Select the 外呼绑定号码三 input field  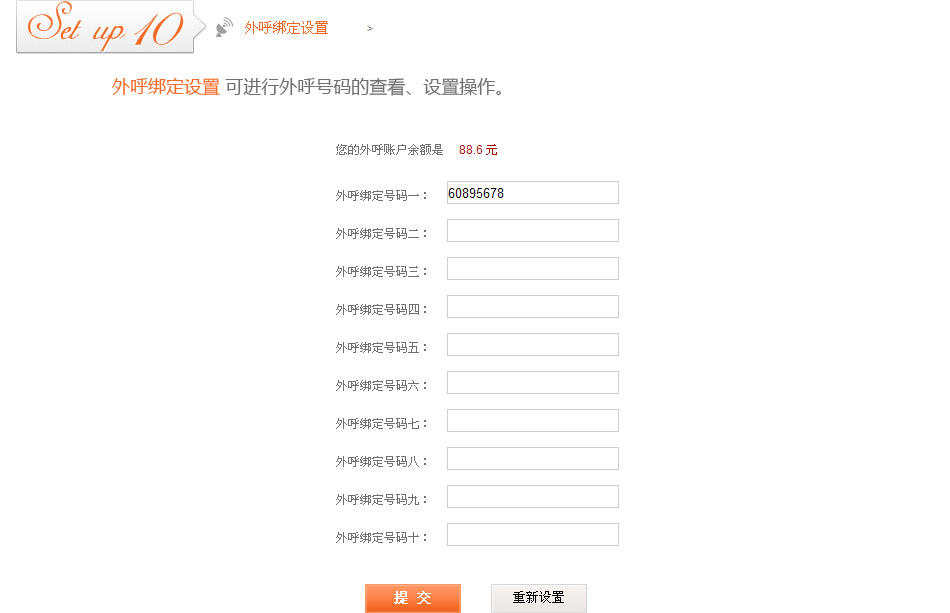[532, 269]
